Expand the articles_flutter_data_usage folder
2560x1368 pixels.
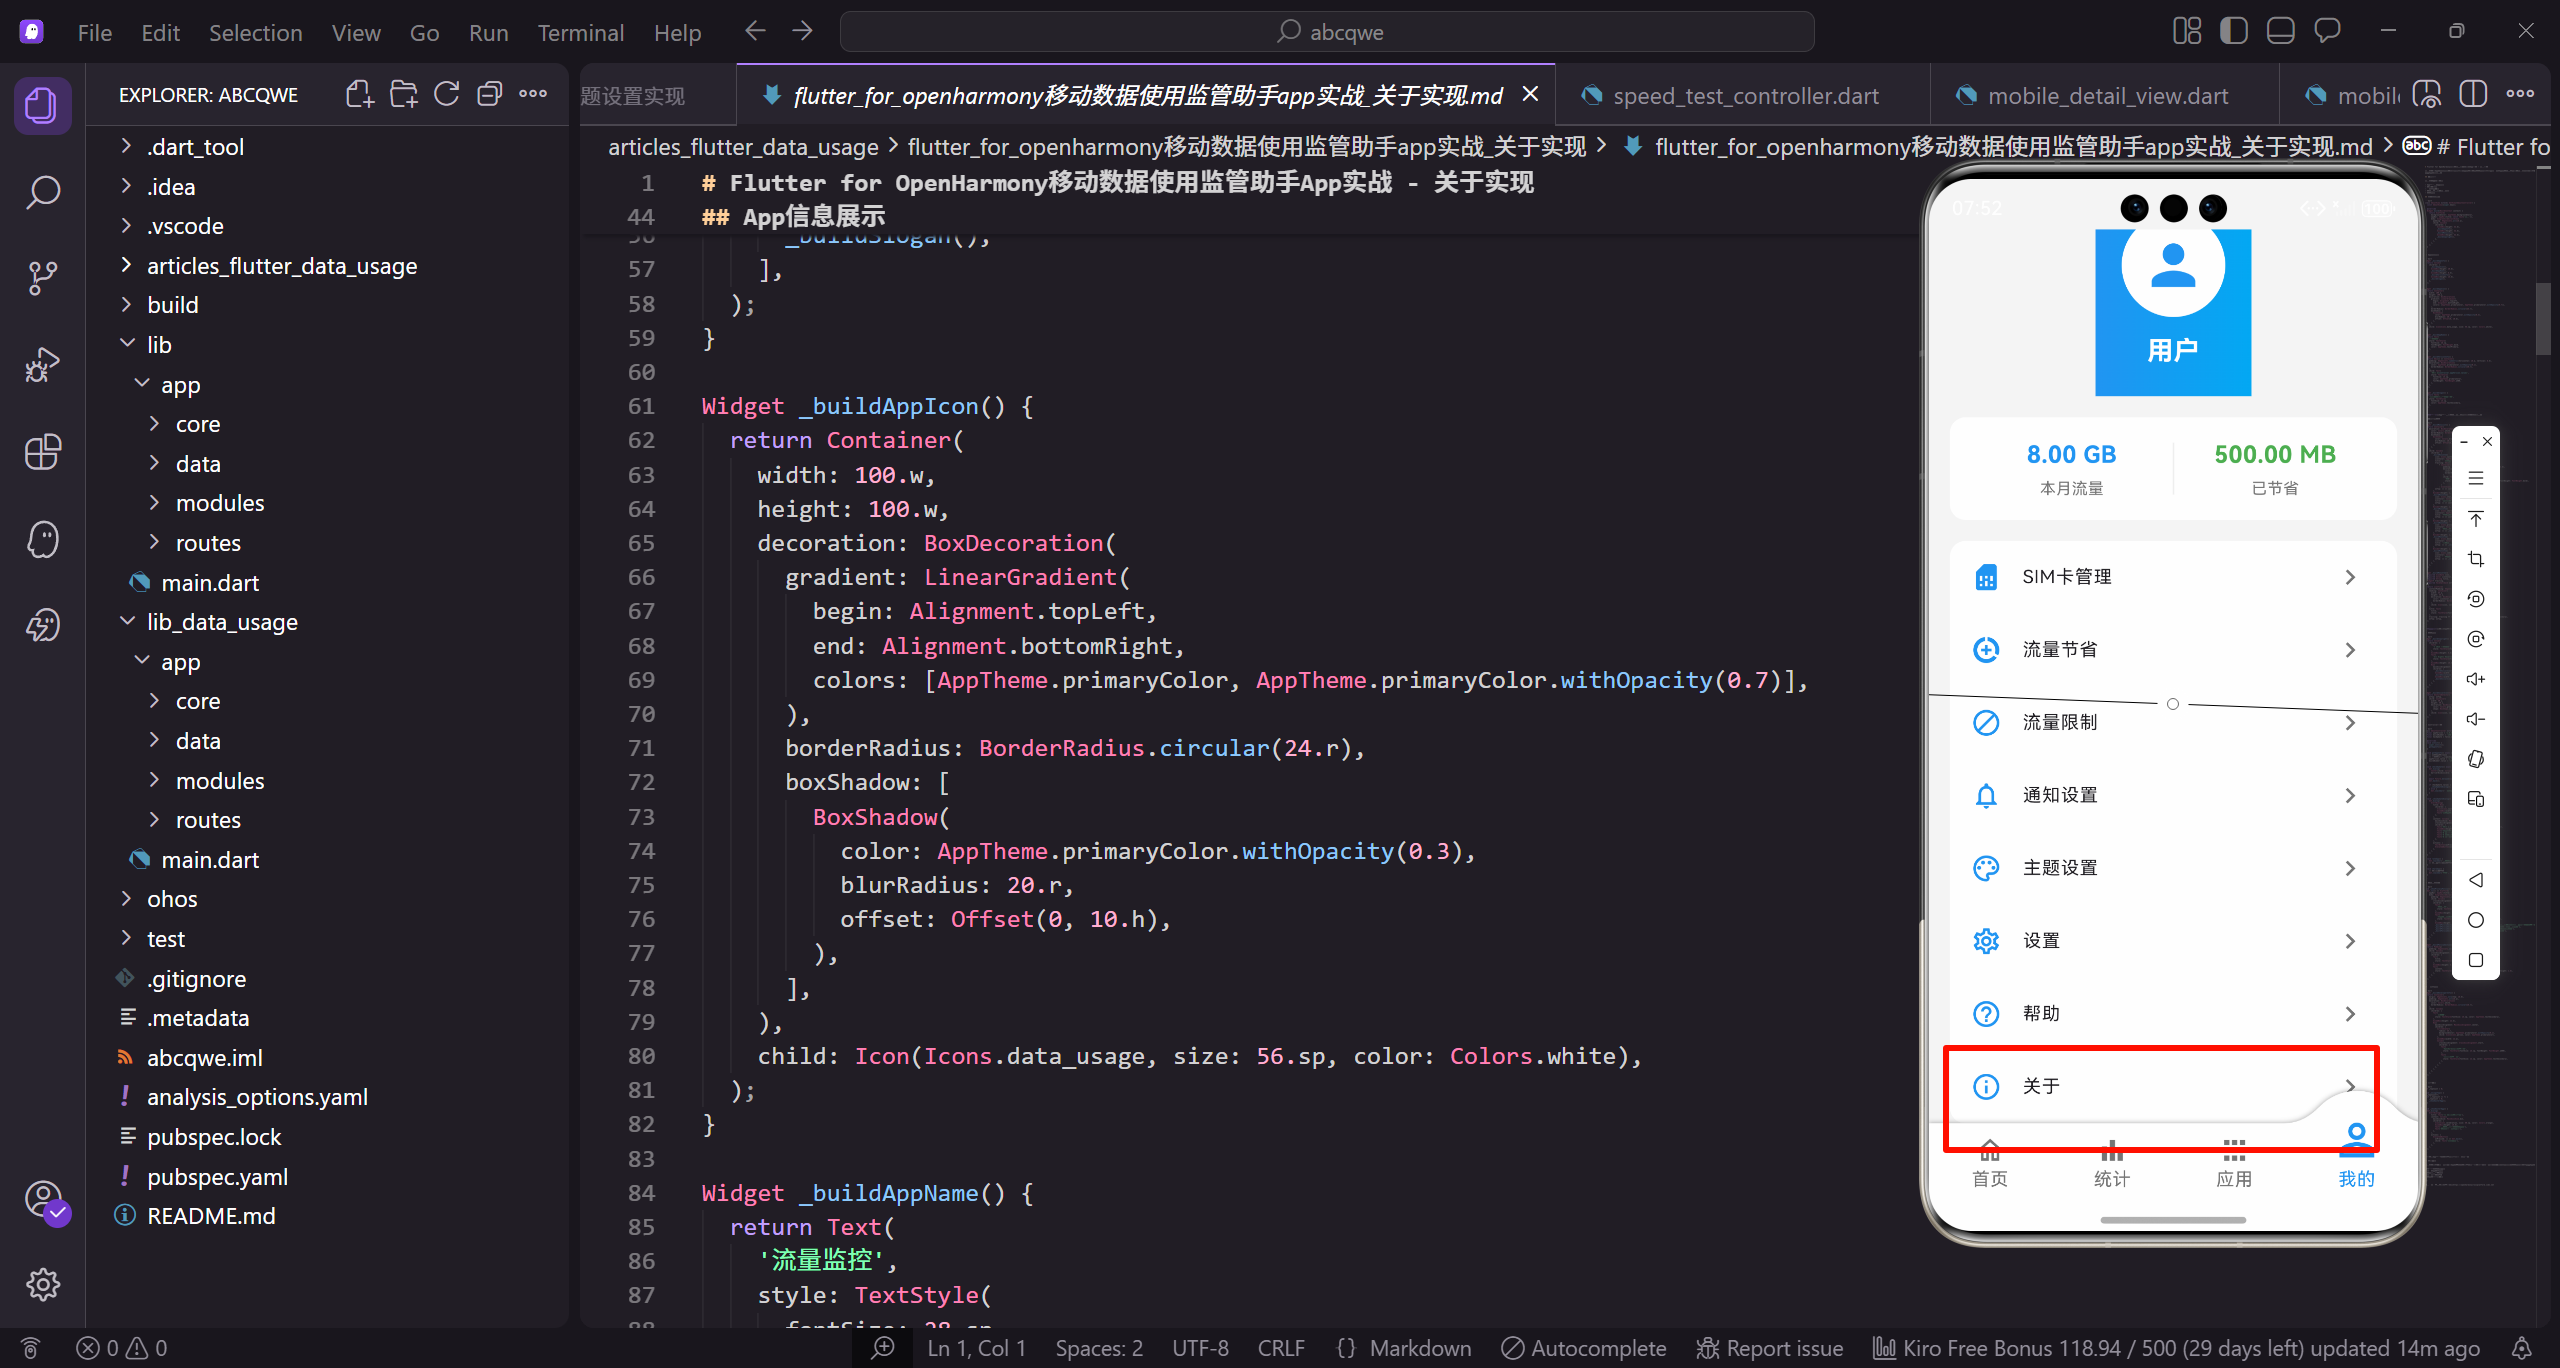coord(281,266)
